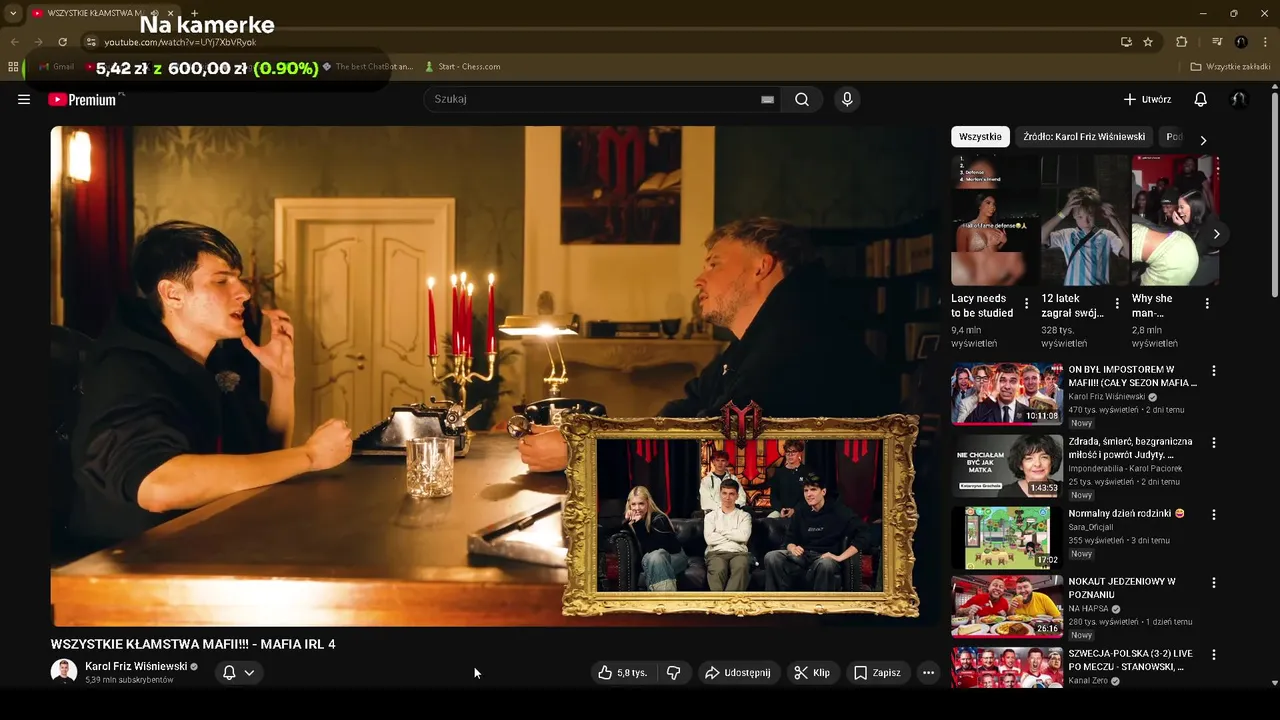Open a new browser tab
Image resolution: width=1280 pixels, height=720 pixels.
click(x=194, y=13)
